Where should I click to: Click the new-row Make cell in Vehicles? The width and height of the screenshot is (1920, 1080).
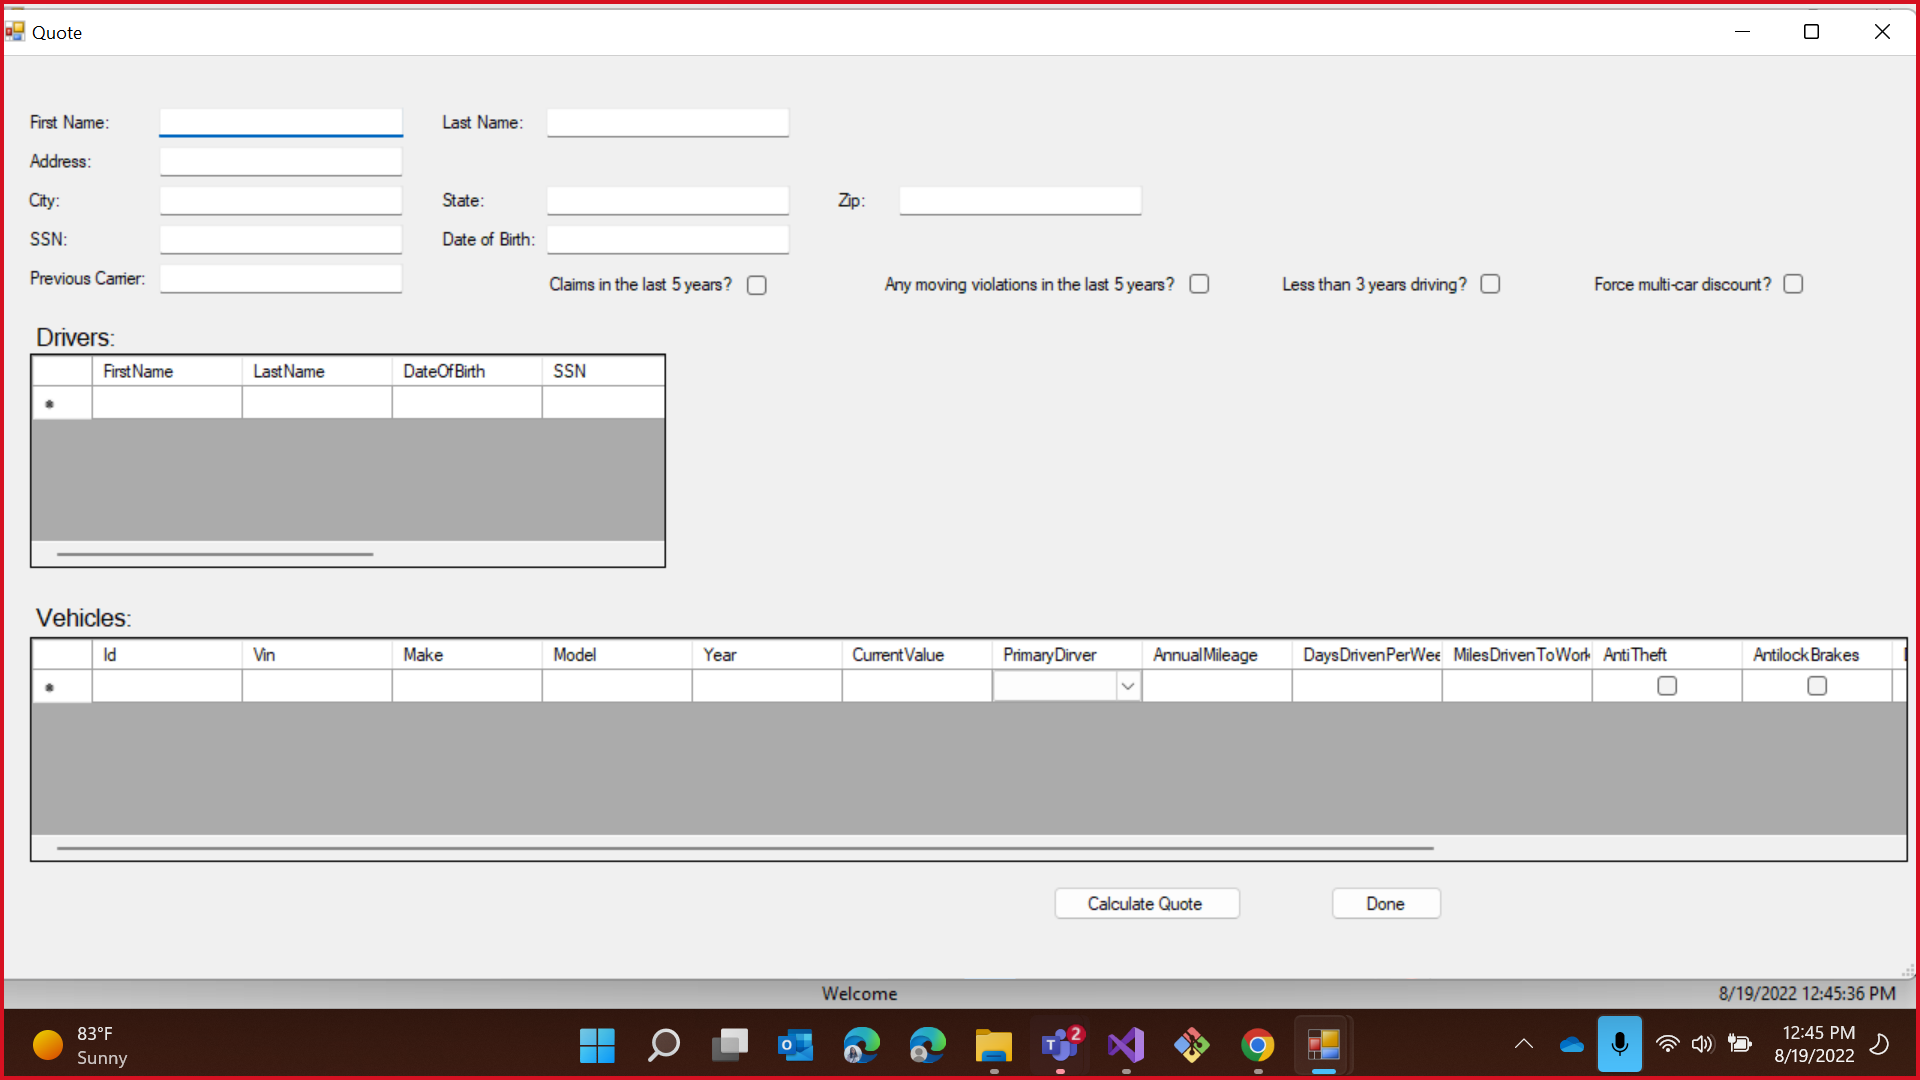[x=467, y=686]
